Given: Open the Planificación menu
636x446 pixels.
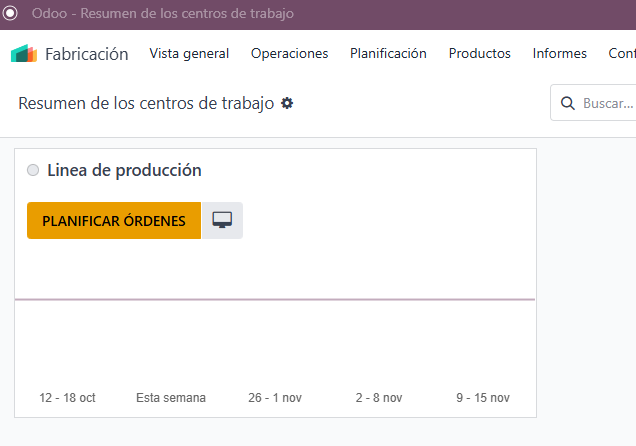Looking at the screenshot, I should [x=388, y=54].
